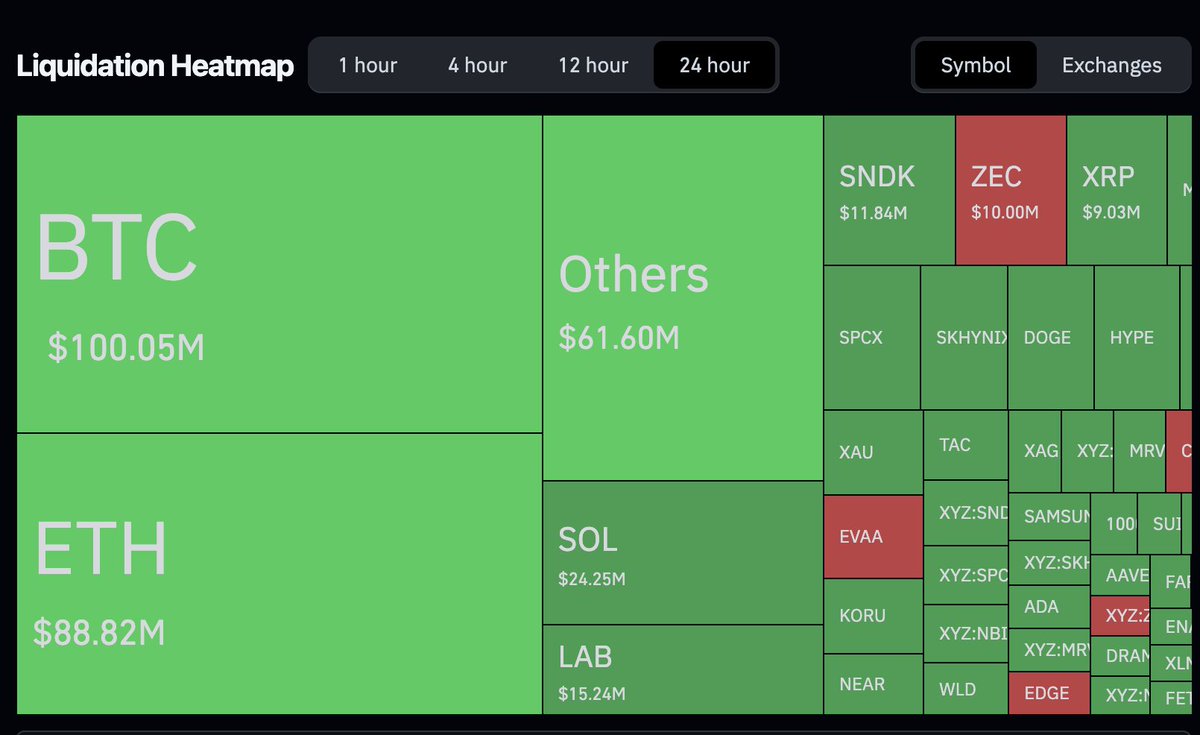Click the SKHYNIX heatmap tile
This screenshot has width=1200, height=735.
[964, 338]
